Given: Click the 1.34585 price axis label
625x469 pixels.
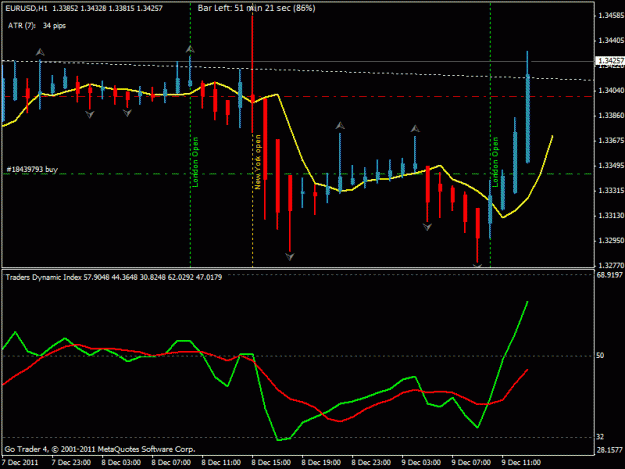Looking at the screenshot, I should click(611, 16).
